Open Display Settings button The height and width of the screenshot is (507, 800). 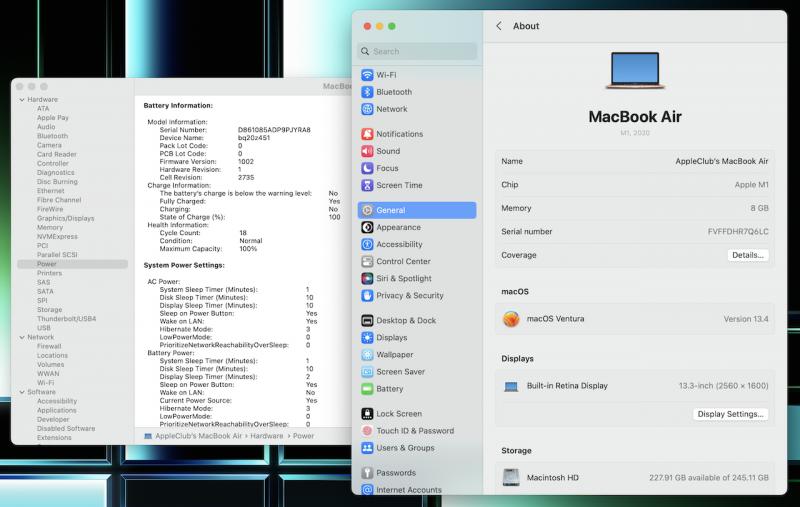[x=730, y=414]
